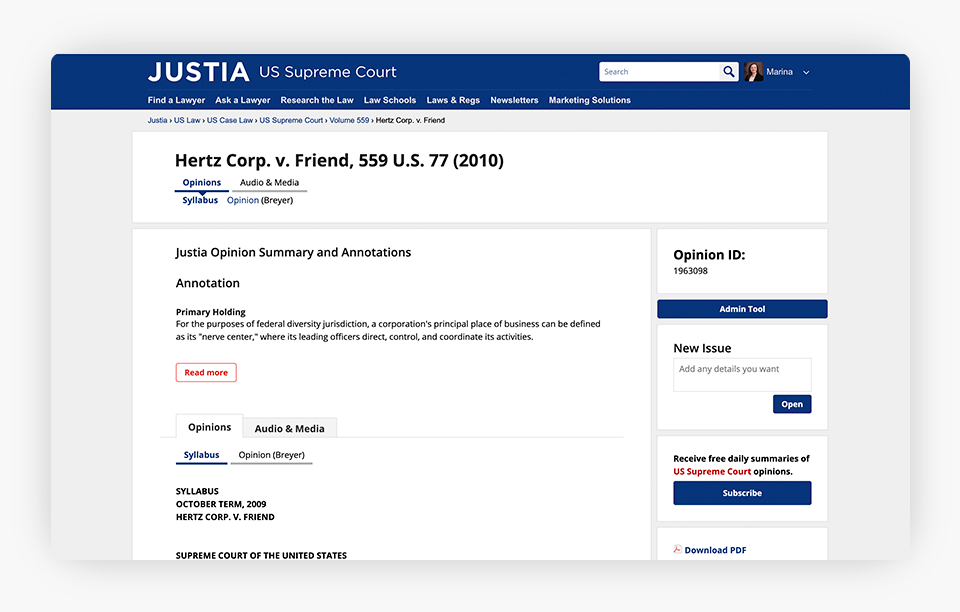This screenshot has height=612, width=960.
Task: Go to Law Schools section
Action: point(390,100)
